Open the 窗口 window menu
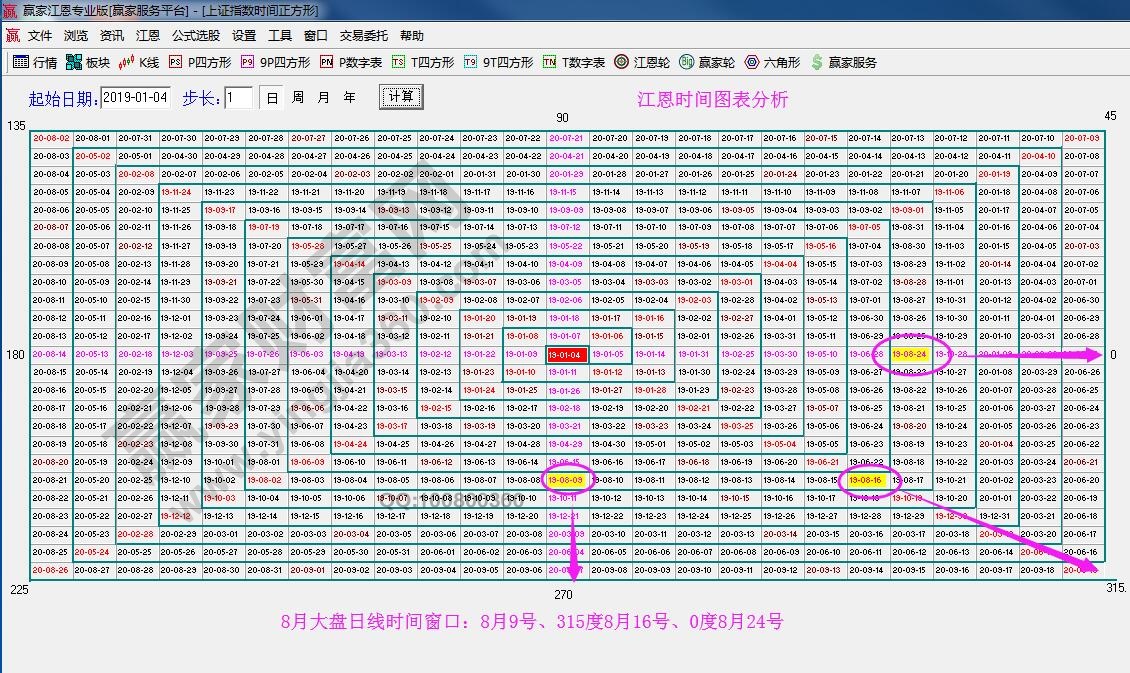Image resolution: width=1130 pixels, height=673 pixels. (318, 34)
